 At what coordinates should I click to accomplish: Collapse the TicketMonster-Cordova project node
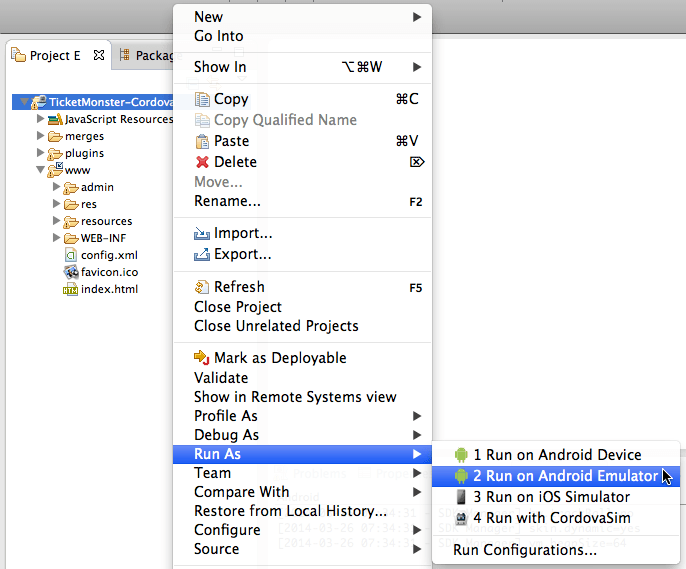[24, 102]
